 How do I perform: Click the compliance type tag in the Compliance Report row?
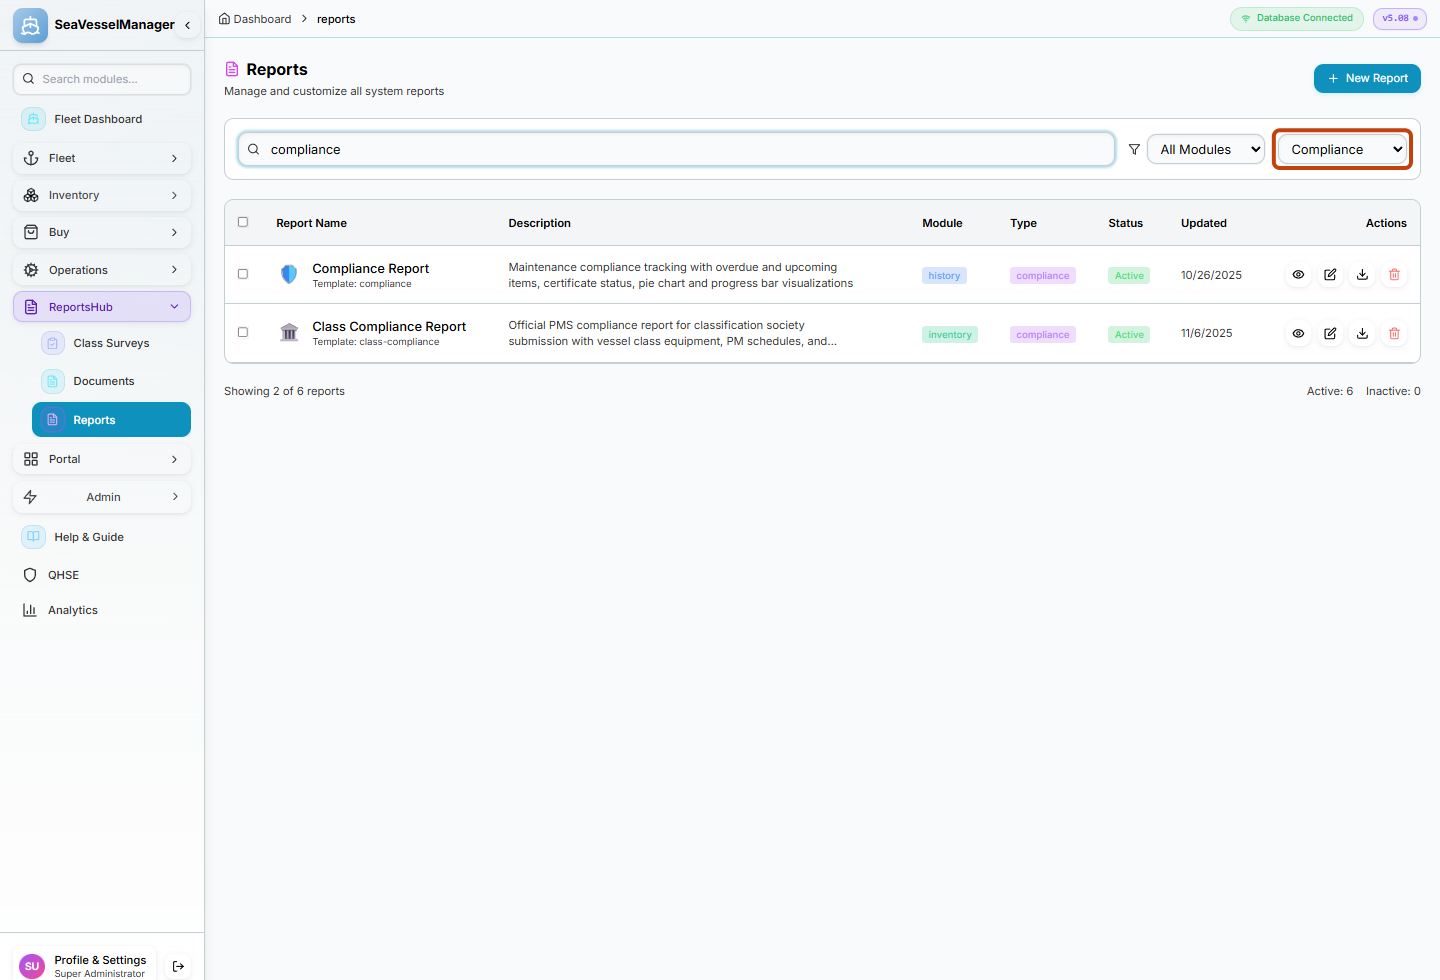(x=1043, y=276)
